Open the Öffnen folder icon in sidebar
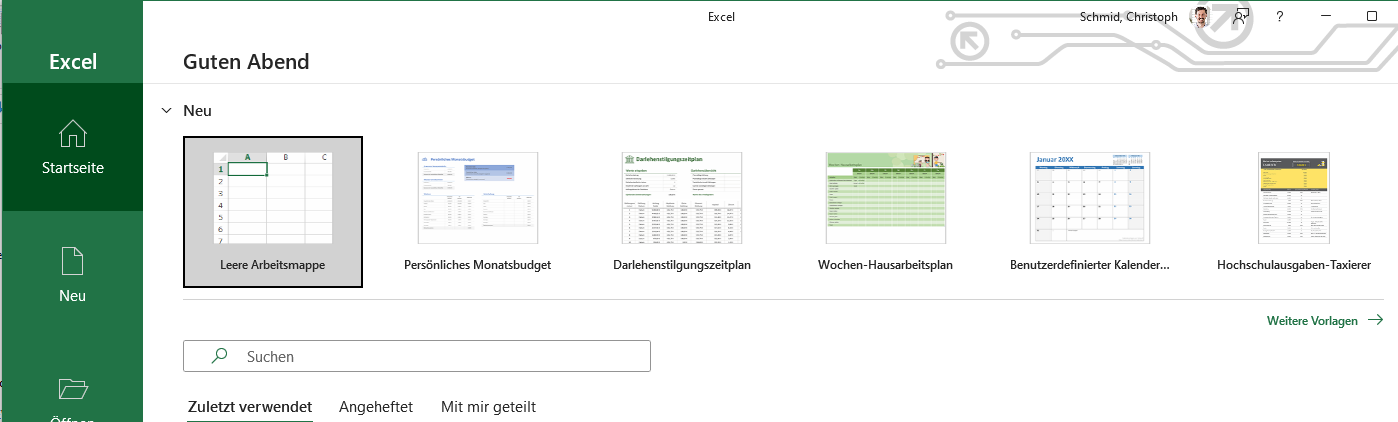This screenshot has height=422, width=1398. (73, 389)
